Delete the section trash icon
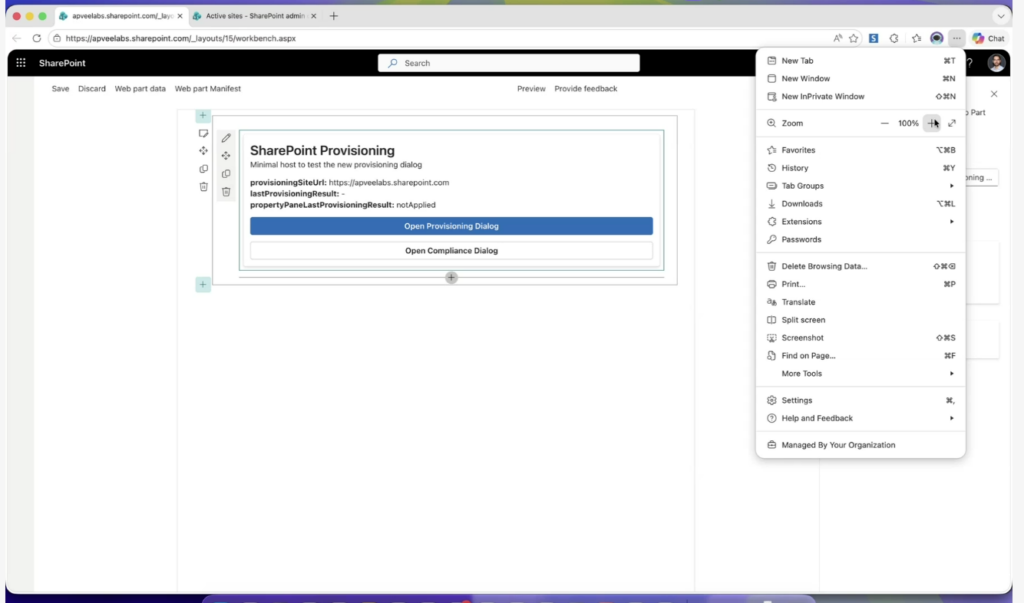The image size is (1024, 603). pyautogui.click(x=203, y=186)
